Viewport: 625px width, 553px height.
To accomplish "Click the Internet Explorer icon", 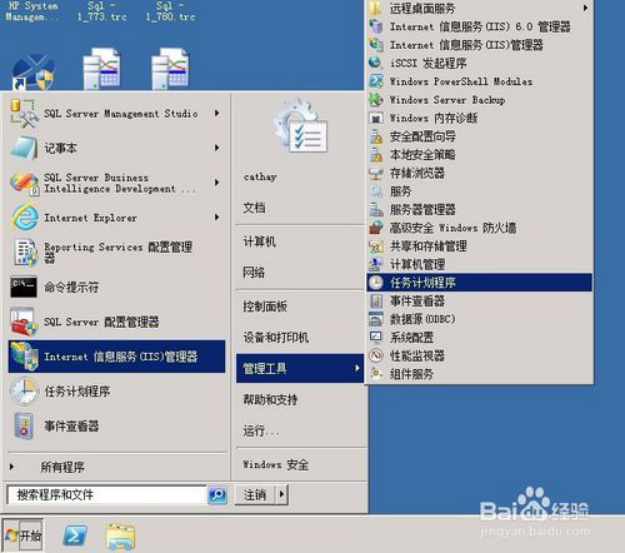I will [24, 218].
